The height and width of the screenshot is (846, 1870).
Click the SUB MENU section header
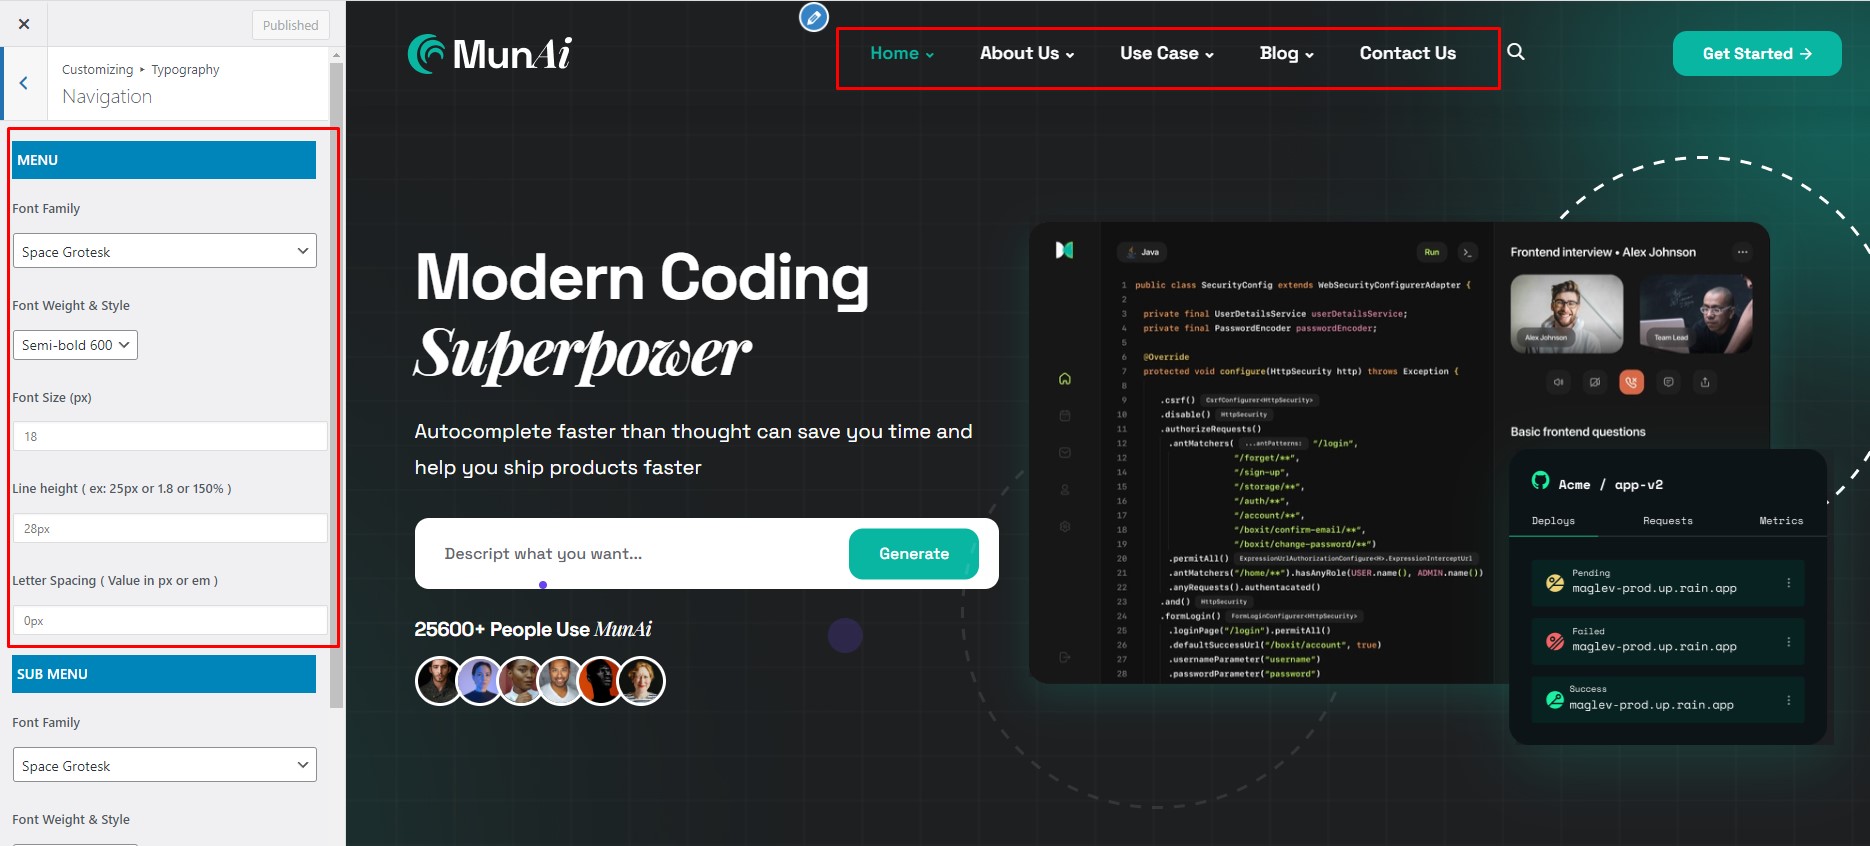click(164, 674)
